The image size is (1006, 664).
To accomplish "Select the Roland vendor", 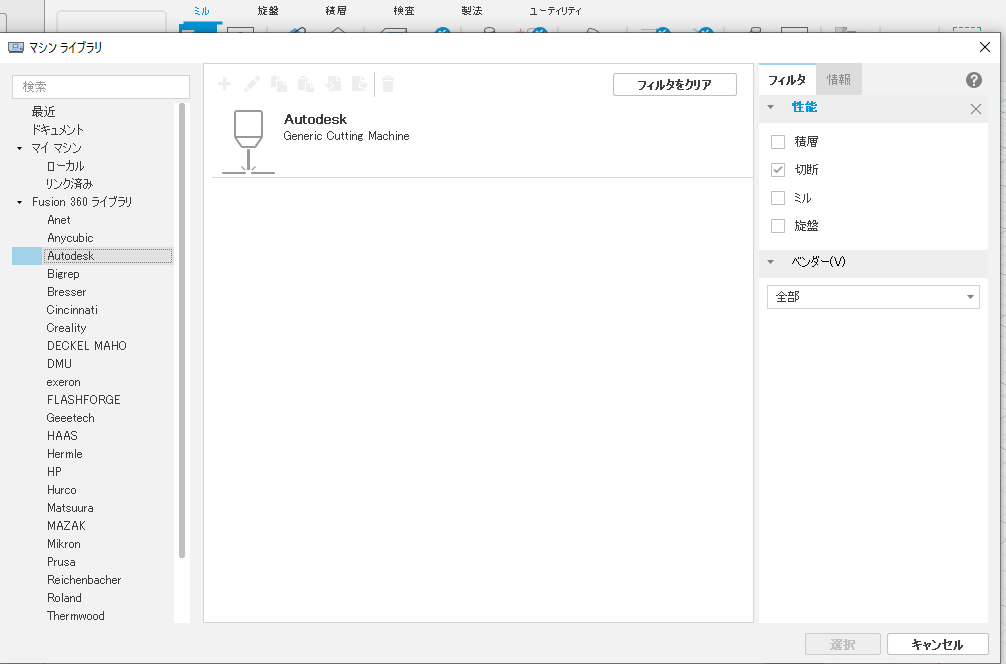I will pyautogui.click(x=64, y=597).
